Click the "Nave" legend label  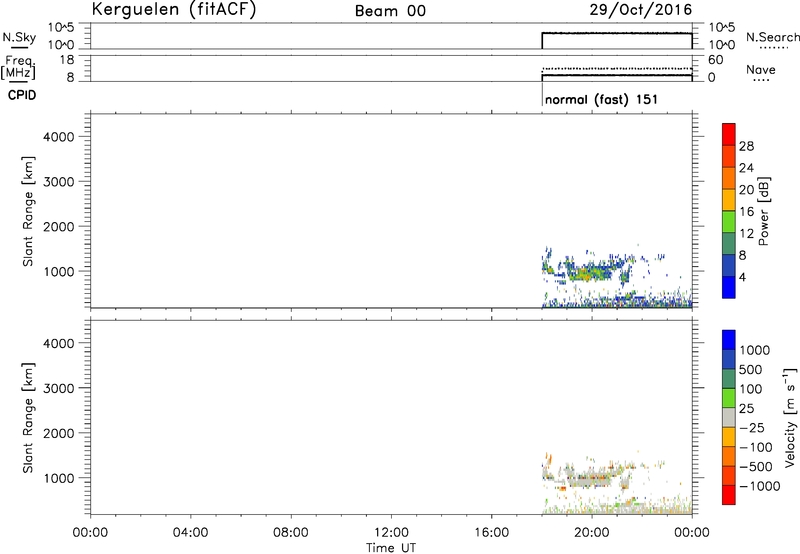click(x=761, y=70)
